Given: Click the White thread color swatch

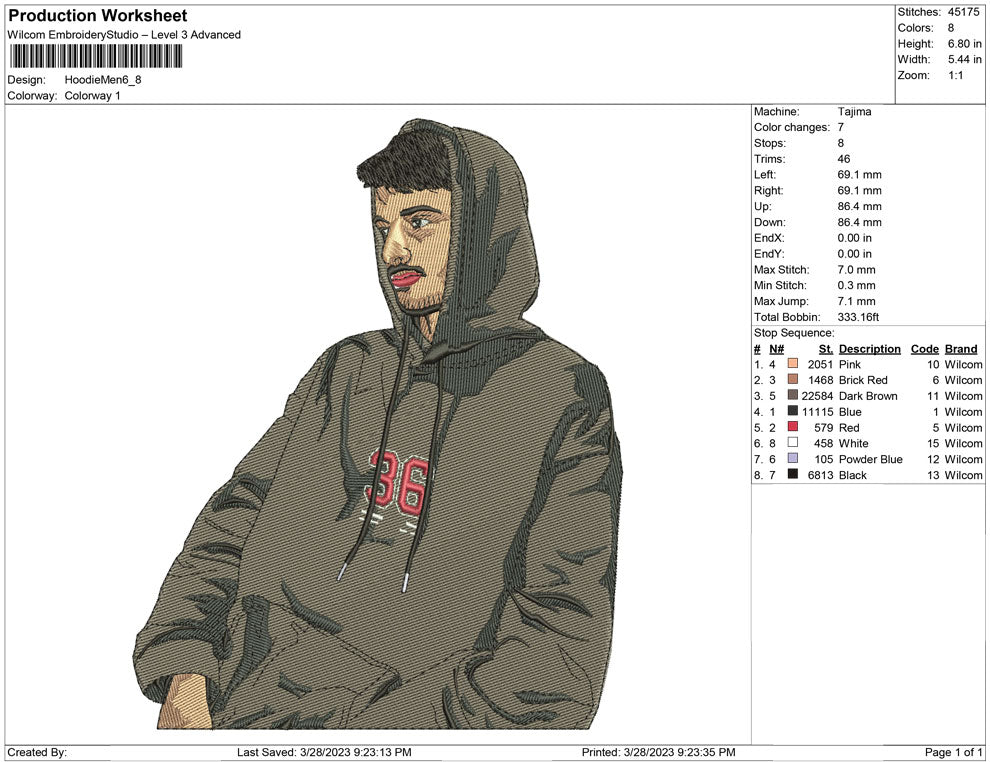Looking at the screenshot, I should pyautogui.click(x=793, y=443).
